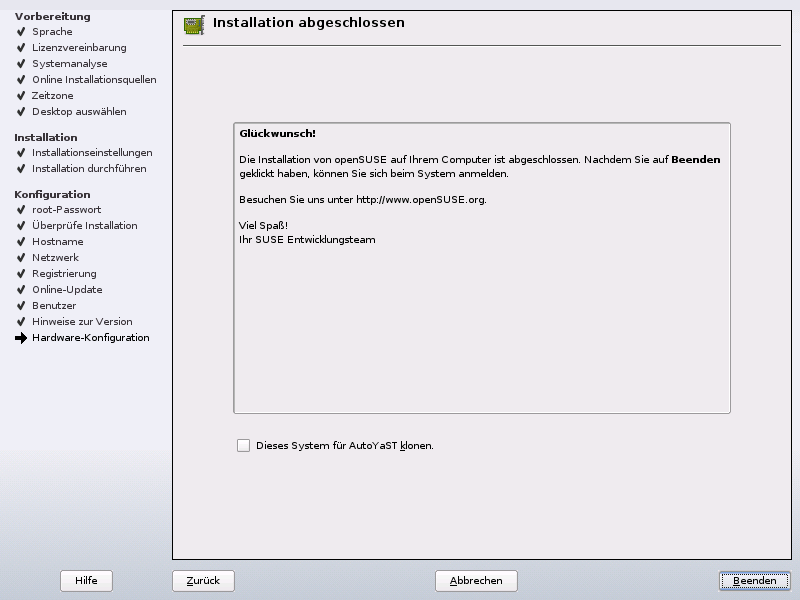This screenshot has height=600, width=800.
Task: Select the Überprüfe Installation step label
Action: pyautogui.click(x=84, y=226)
